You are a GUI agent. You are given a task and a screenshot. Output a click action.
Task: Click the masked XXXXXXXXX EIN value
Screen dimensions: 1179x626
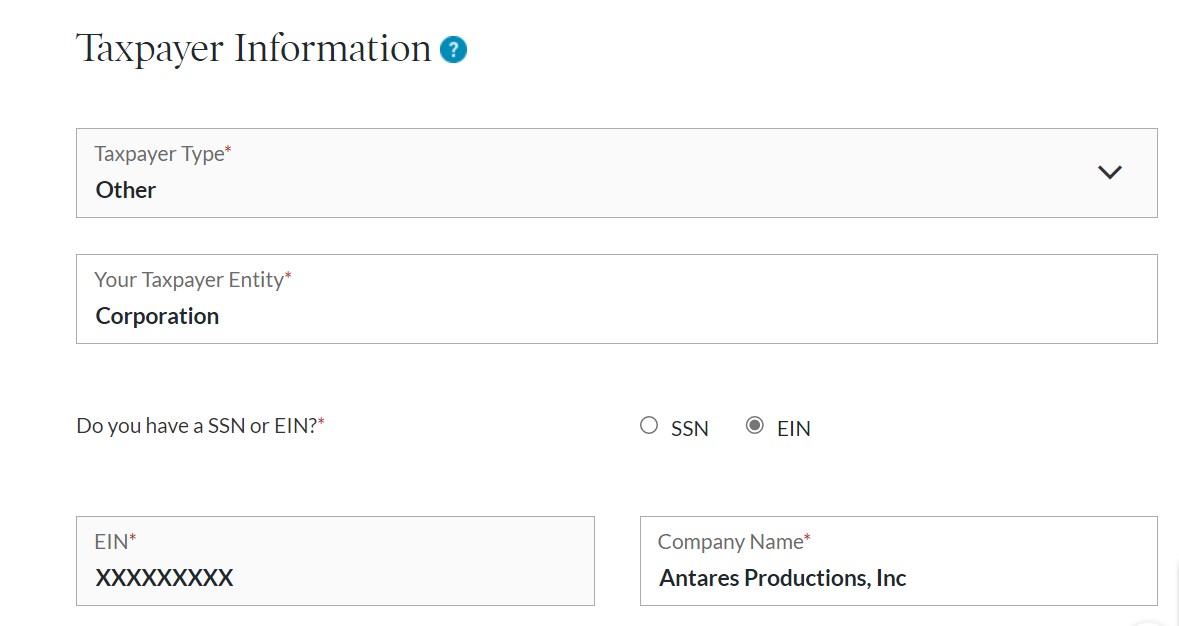point(164,578)
